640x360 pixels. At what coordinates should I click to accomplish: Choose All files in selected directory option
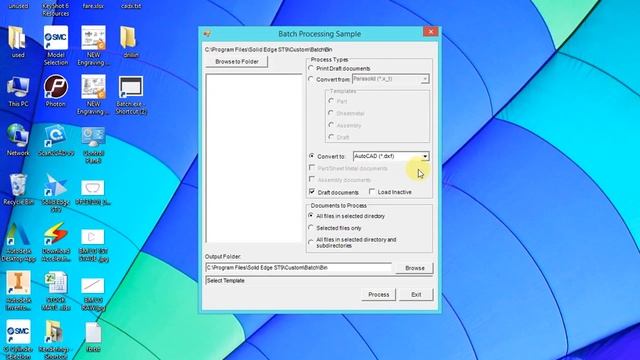coord(311,216)
